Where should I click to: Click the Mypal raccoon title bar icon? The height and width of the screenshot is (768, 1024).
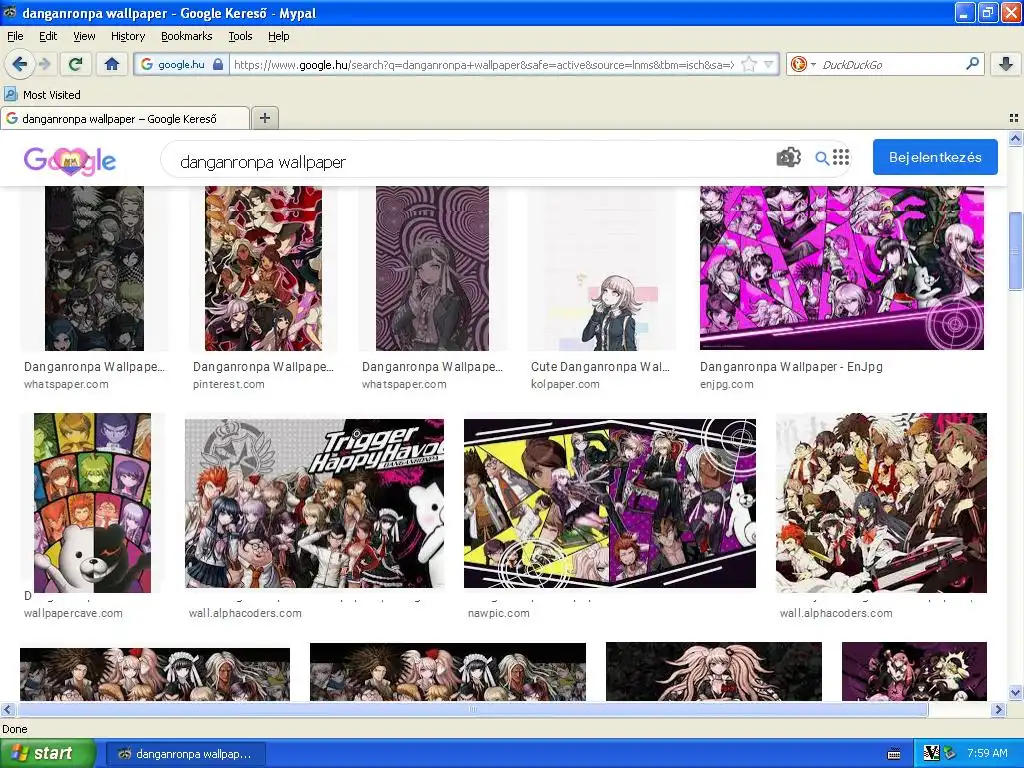tap(10, 12)
